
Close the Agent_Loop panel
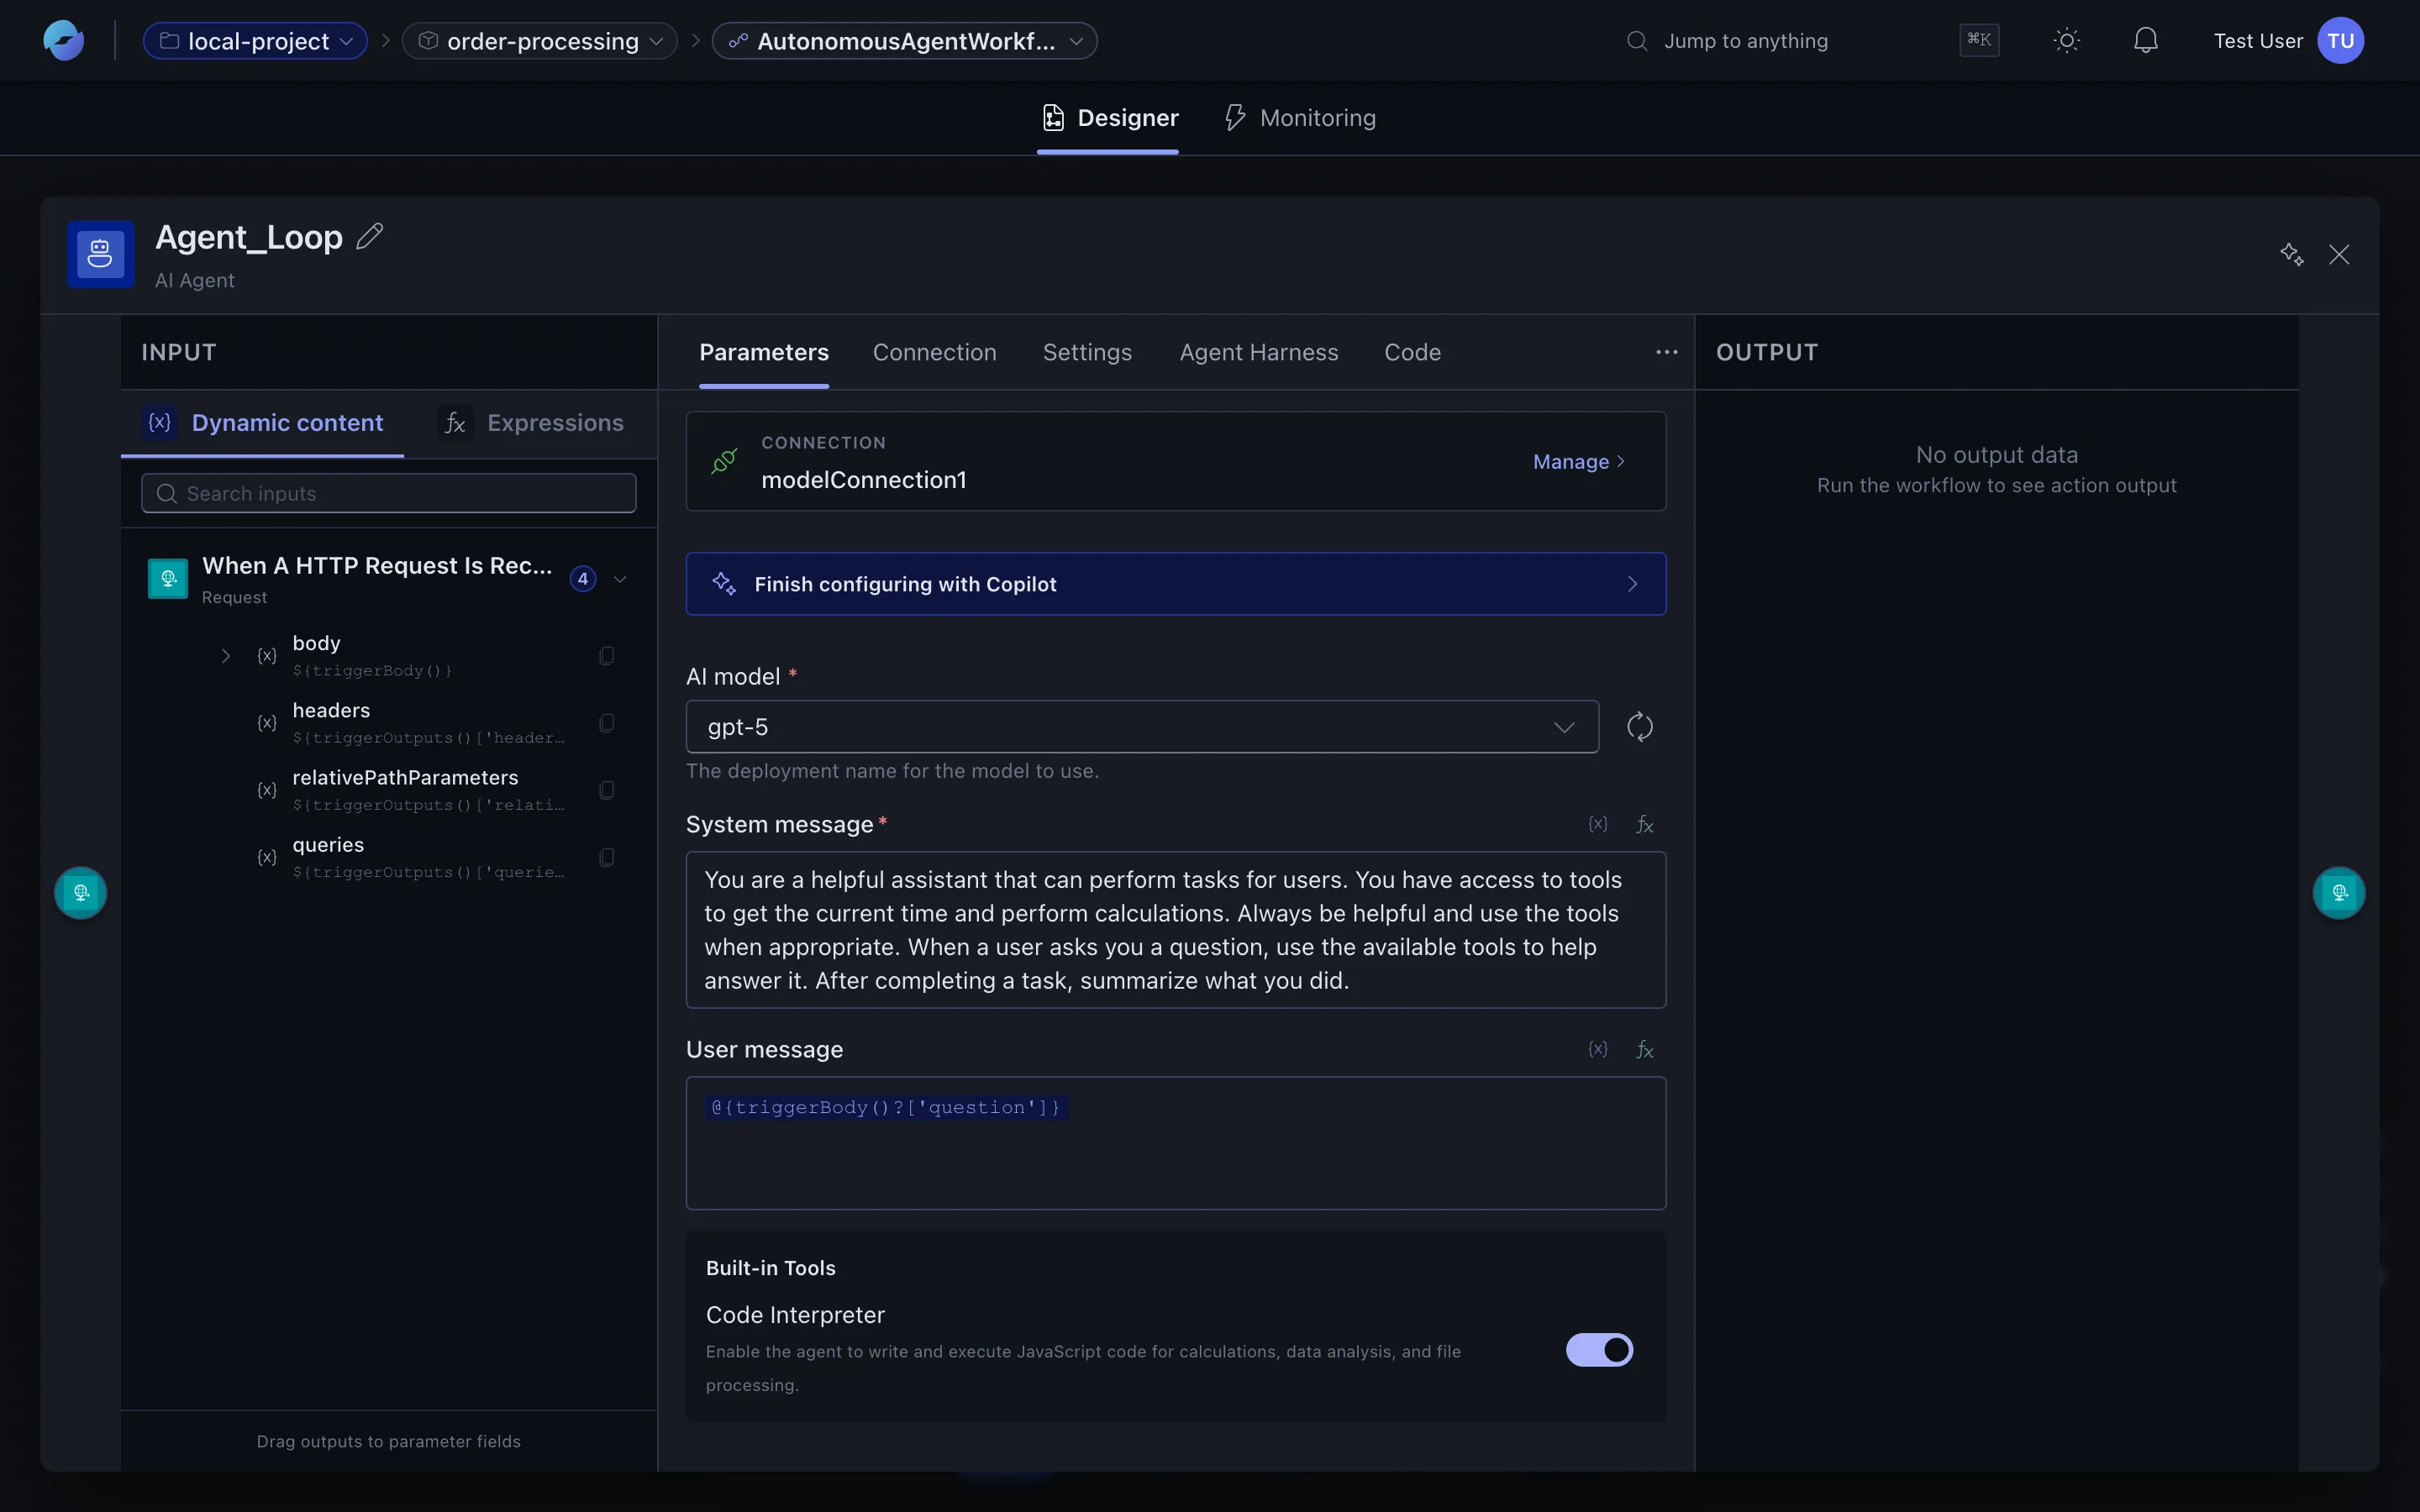(x=2339, y=254)
